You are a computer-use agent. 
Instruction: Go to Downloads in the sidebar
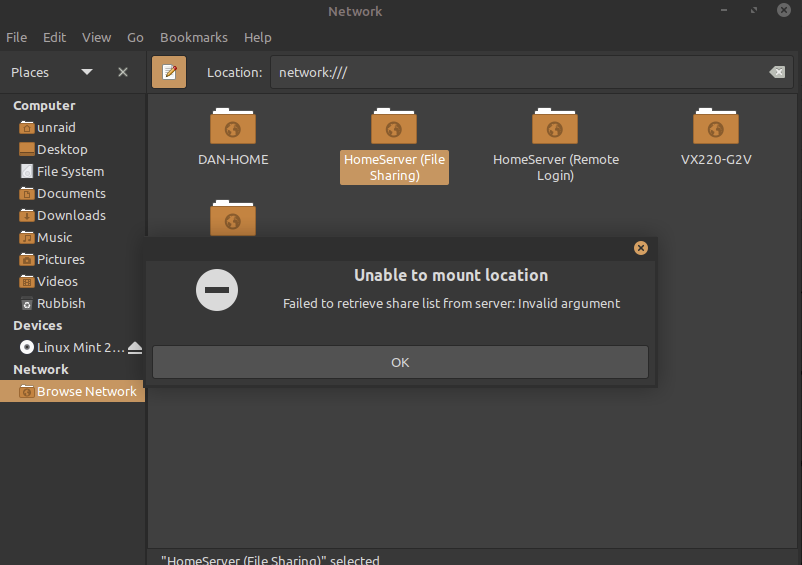[x=73, y=215]
